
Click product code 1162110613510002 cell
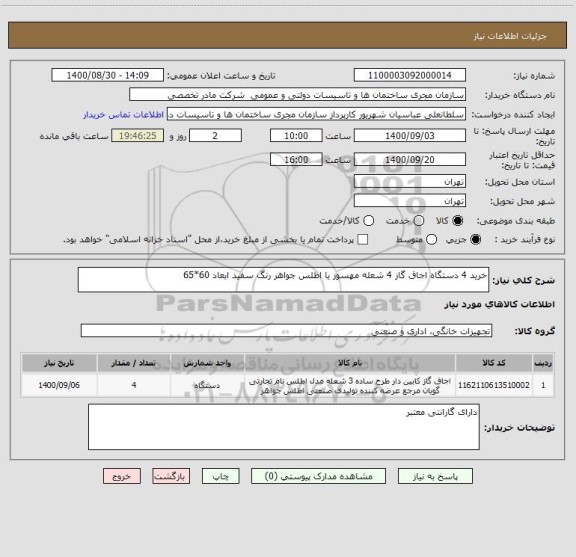[494, 385]
